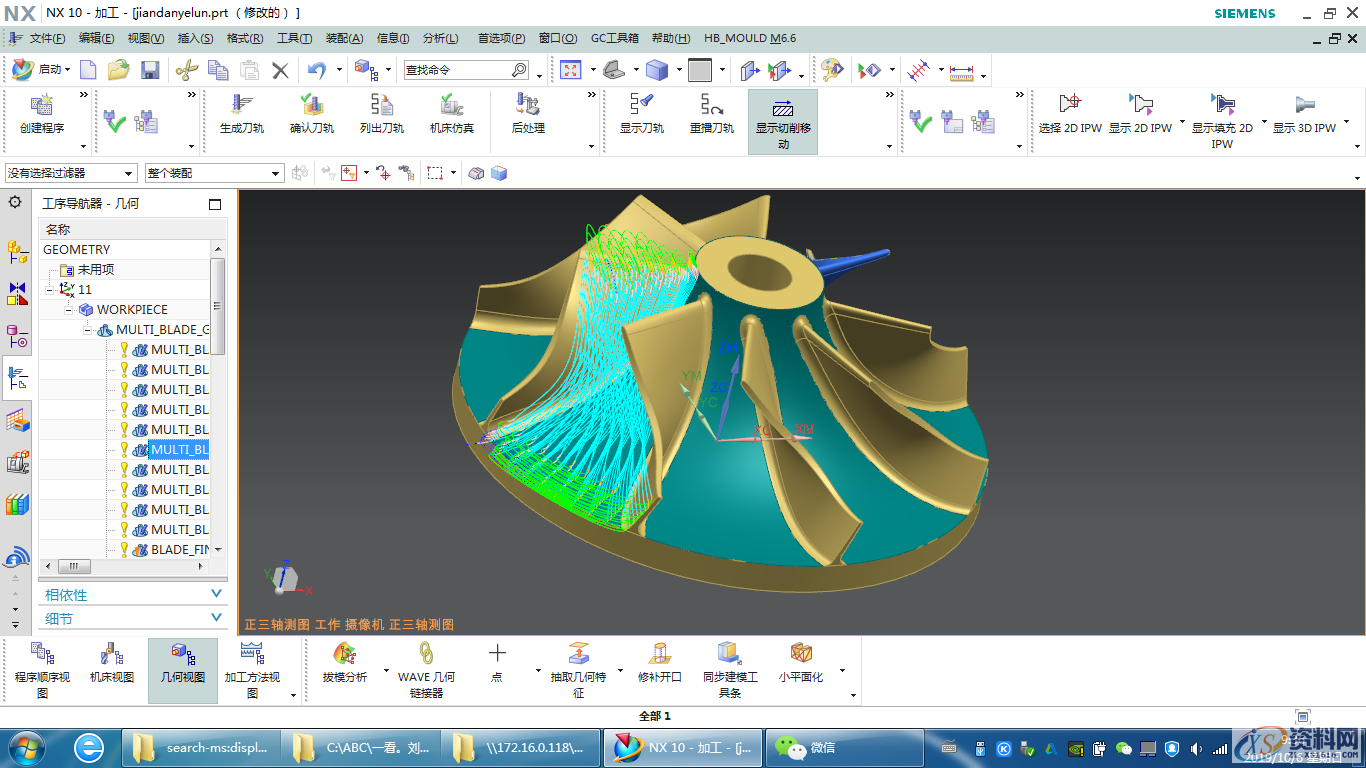
Task: Open the Tools (工具) menu
Action: point(294,38)
